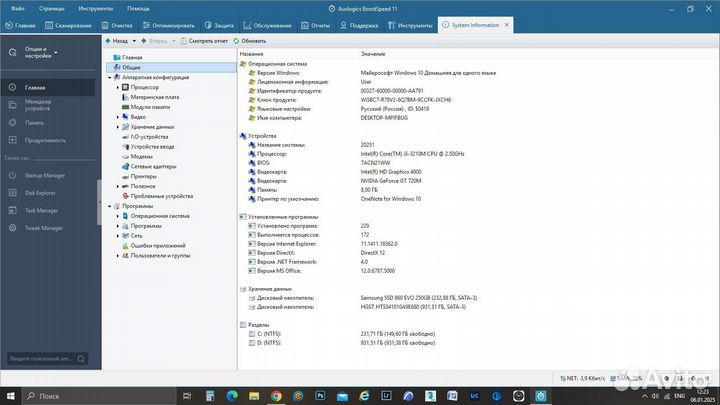This screenshot has height=405, width=720.
Task: Open the Назад history dropdown arrow
Action: pos(134,41)
